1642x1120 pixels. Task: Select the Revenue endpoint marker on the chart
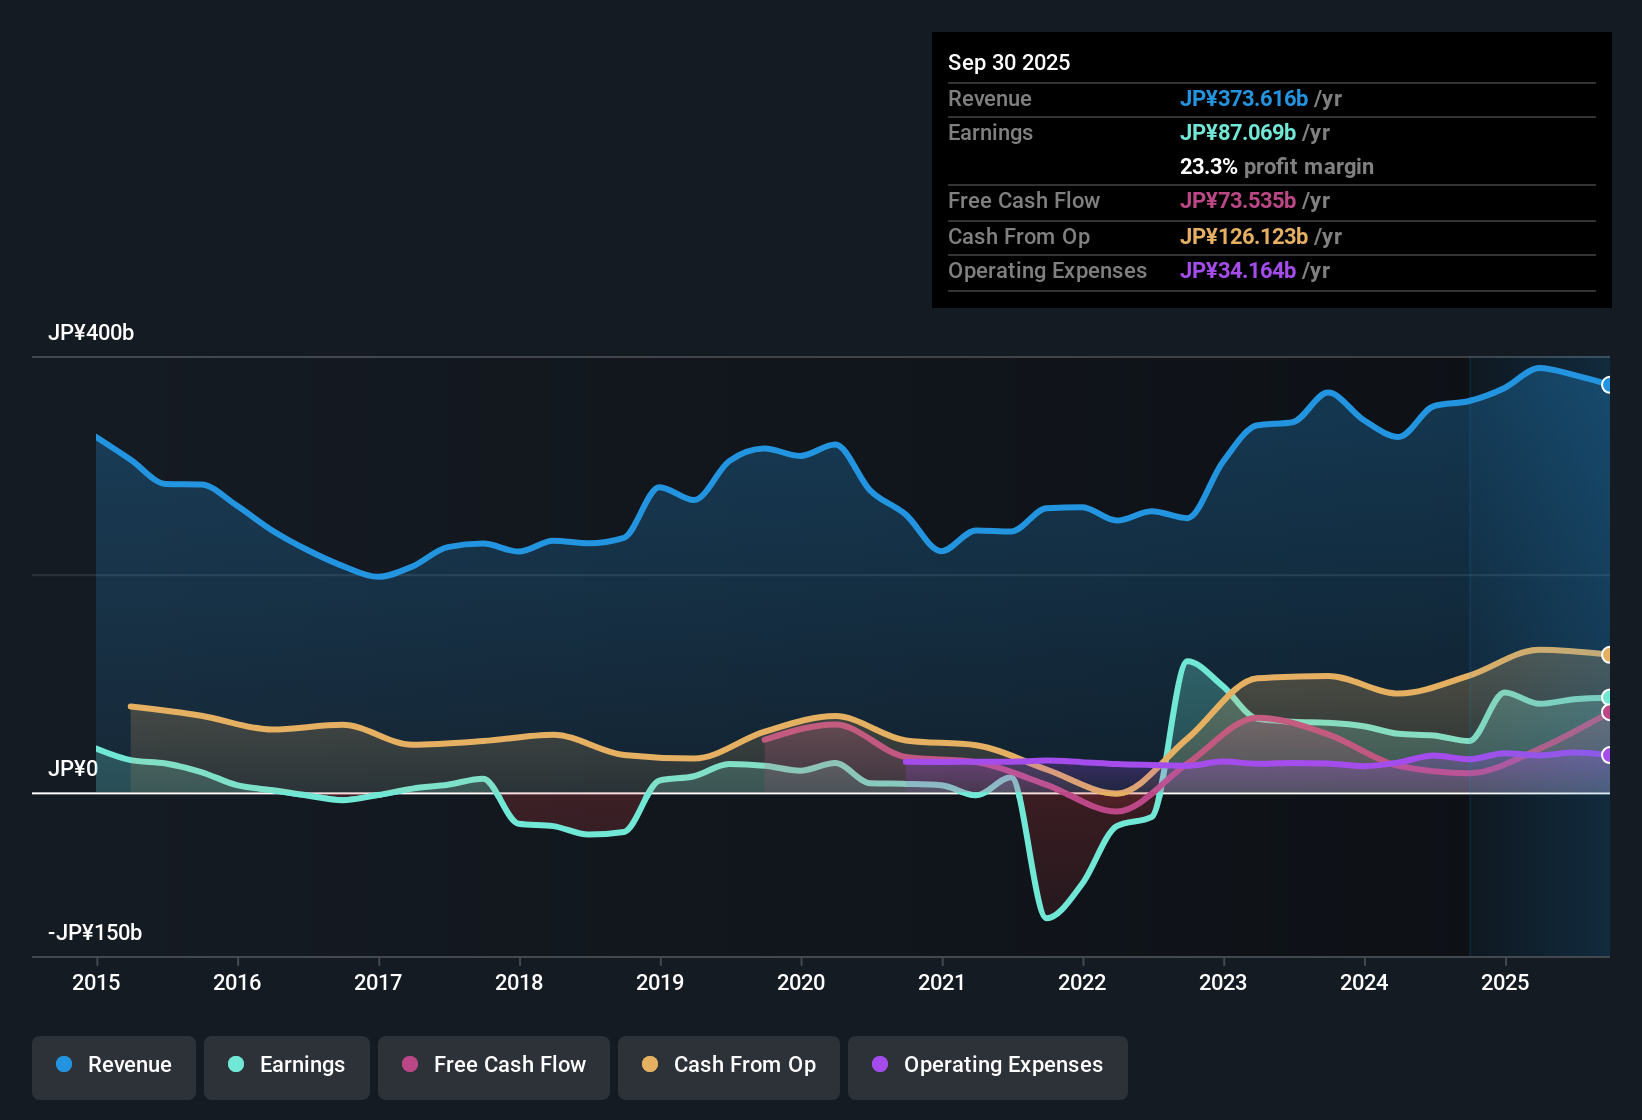click(x=1608, y=384)
